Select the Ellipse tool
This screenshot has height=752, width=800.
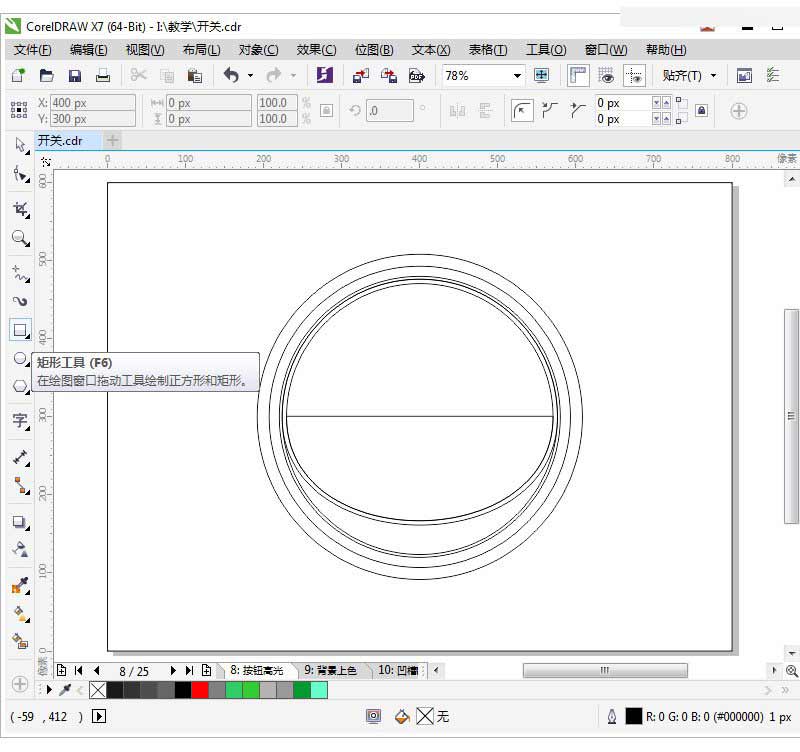20,359
